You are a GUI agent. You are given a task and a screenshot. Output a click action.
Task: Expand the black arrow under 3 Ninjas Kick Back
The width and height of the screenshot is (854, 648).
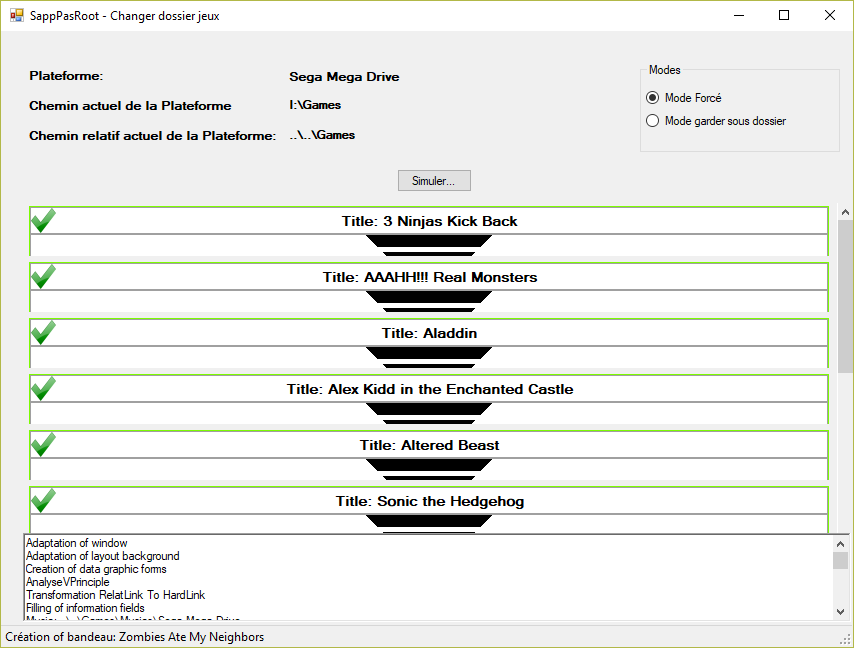click(429, 241)
